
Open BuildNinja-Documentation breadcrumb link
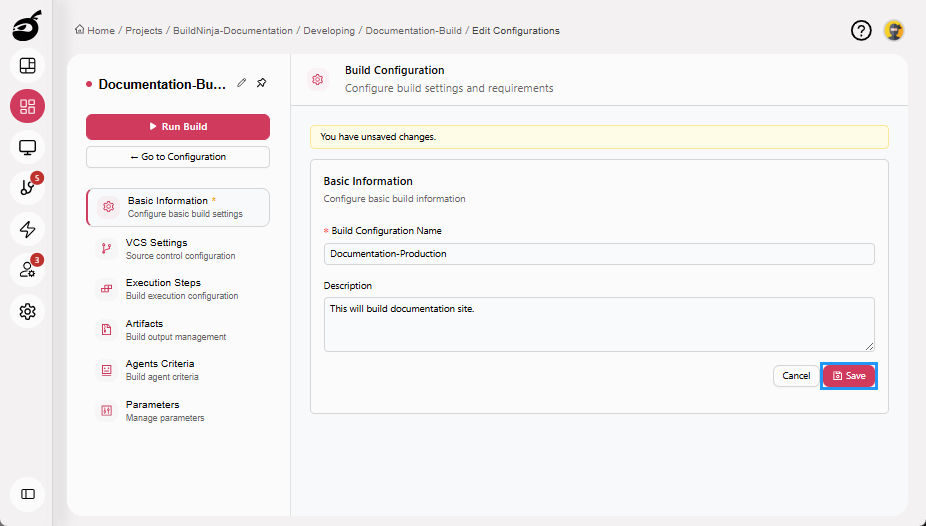(x=233, y=31)
